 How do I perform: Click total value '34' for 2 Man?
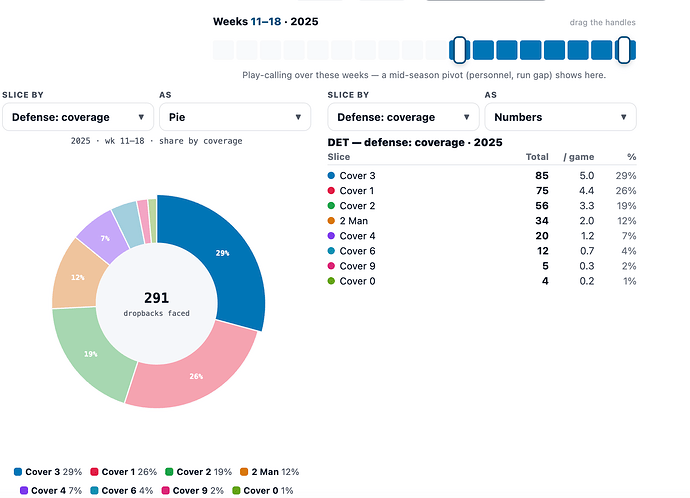pos(542,221)
